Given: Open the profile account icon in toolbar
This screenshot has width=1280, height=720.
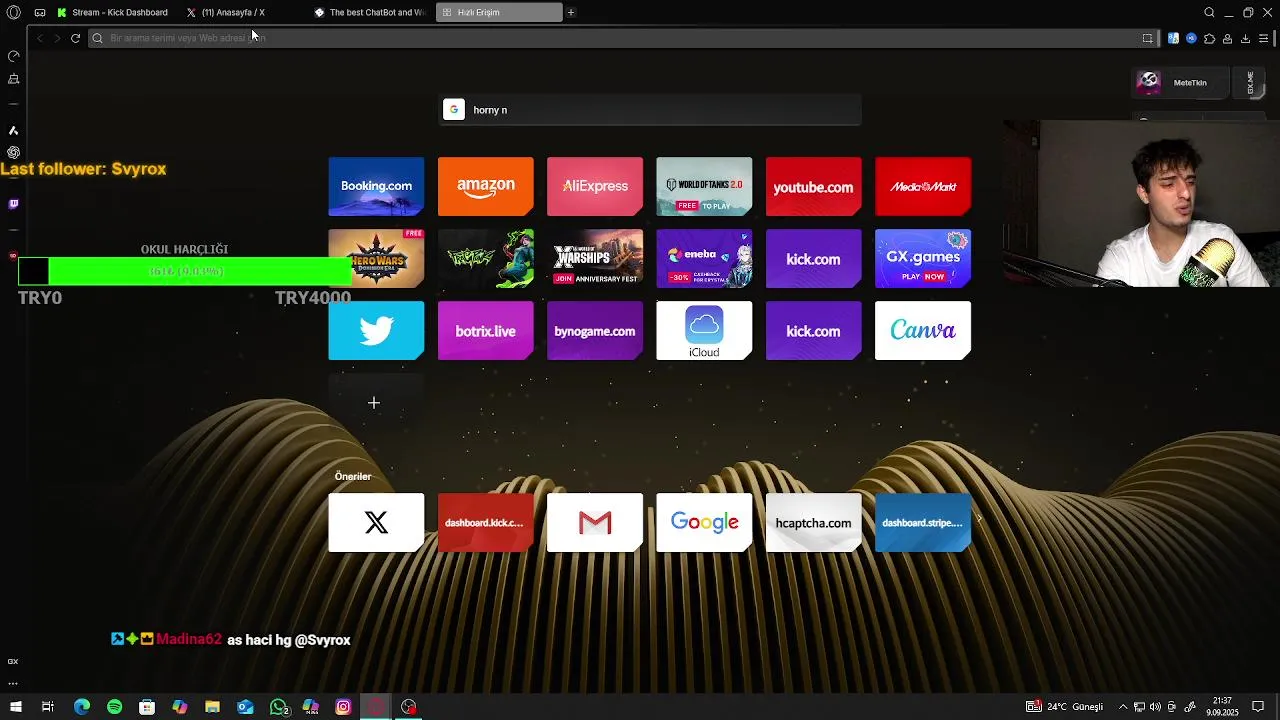Looking at the screenshot, I should pyautogui.click(x=1227, y=38).
